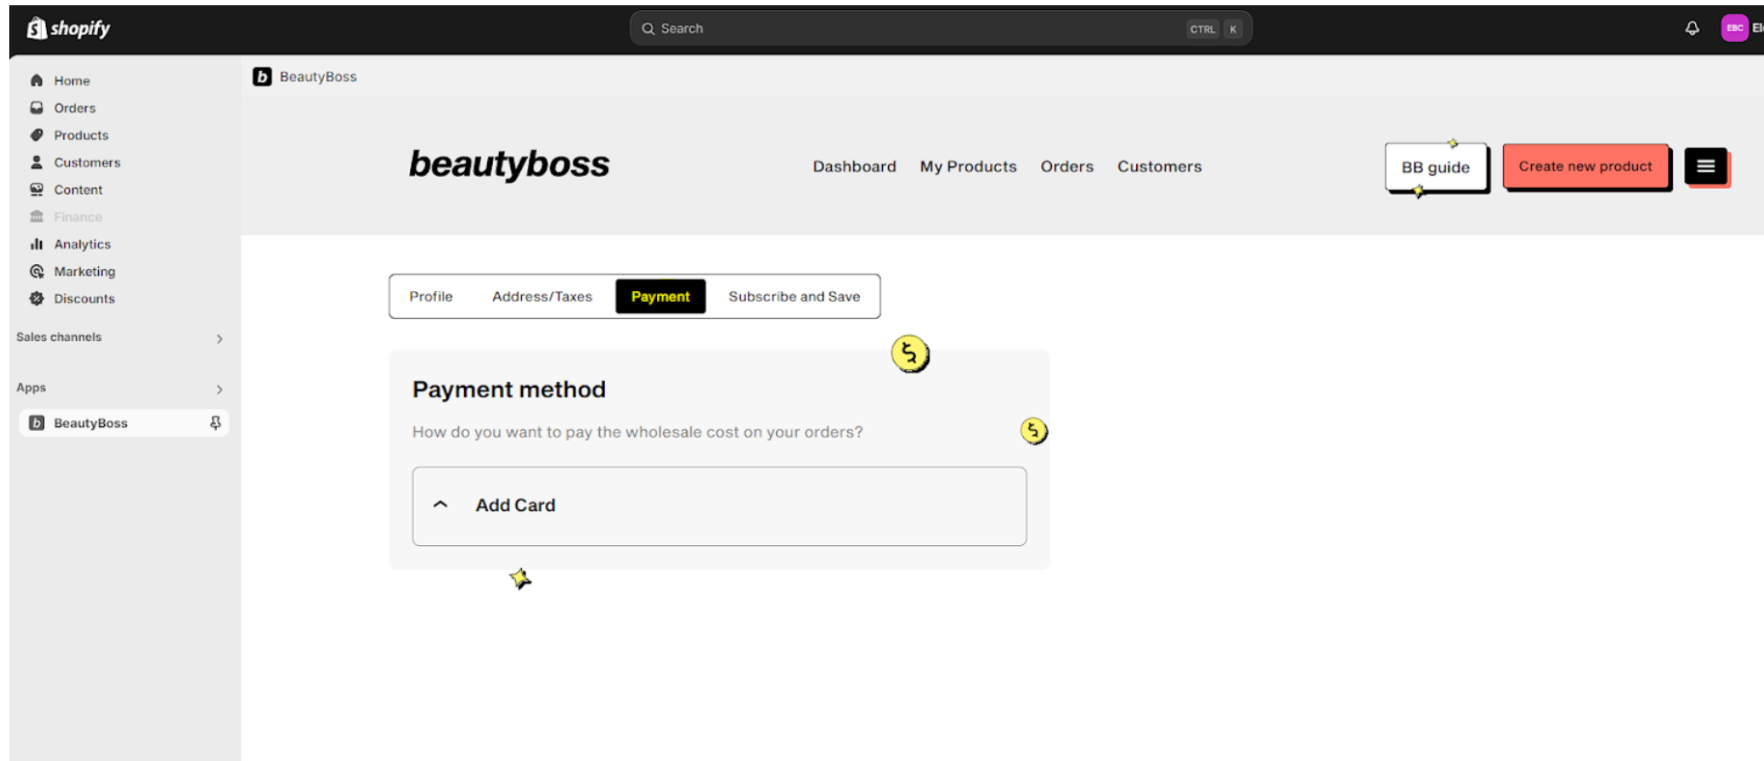Viewport: 1764px width, 761px height.
Task: Open Home in Shopify sidebar
Action: click(x=72, y=80)
